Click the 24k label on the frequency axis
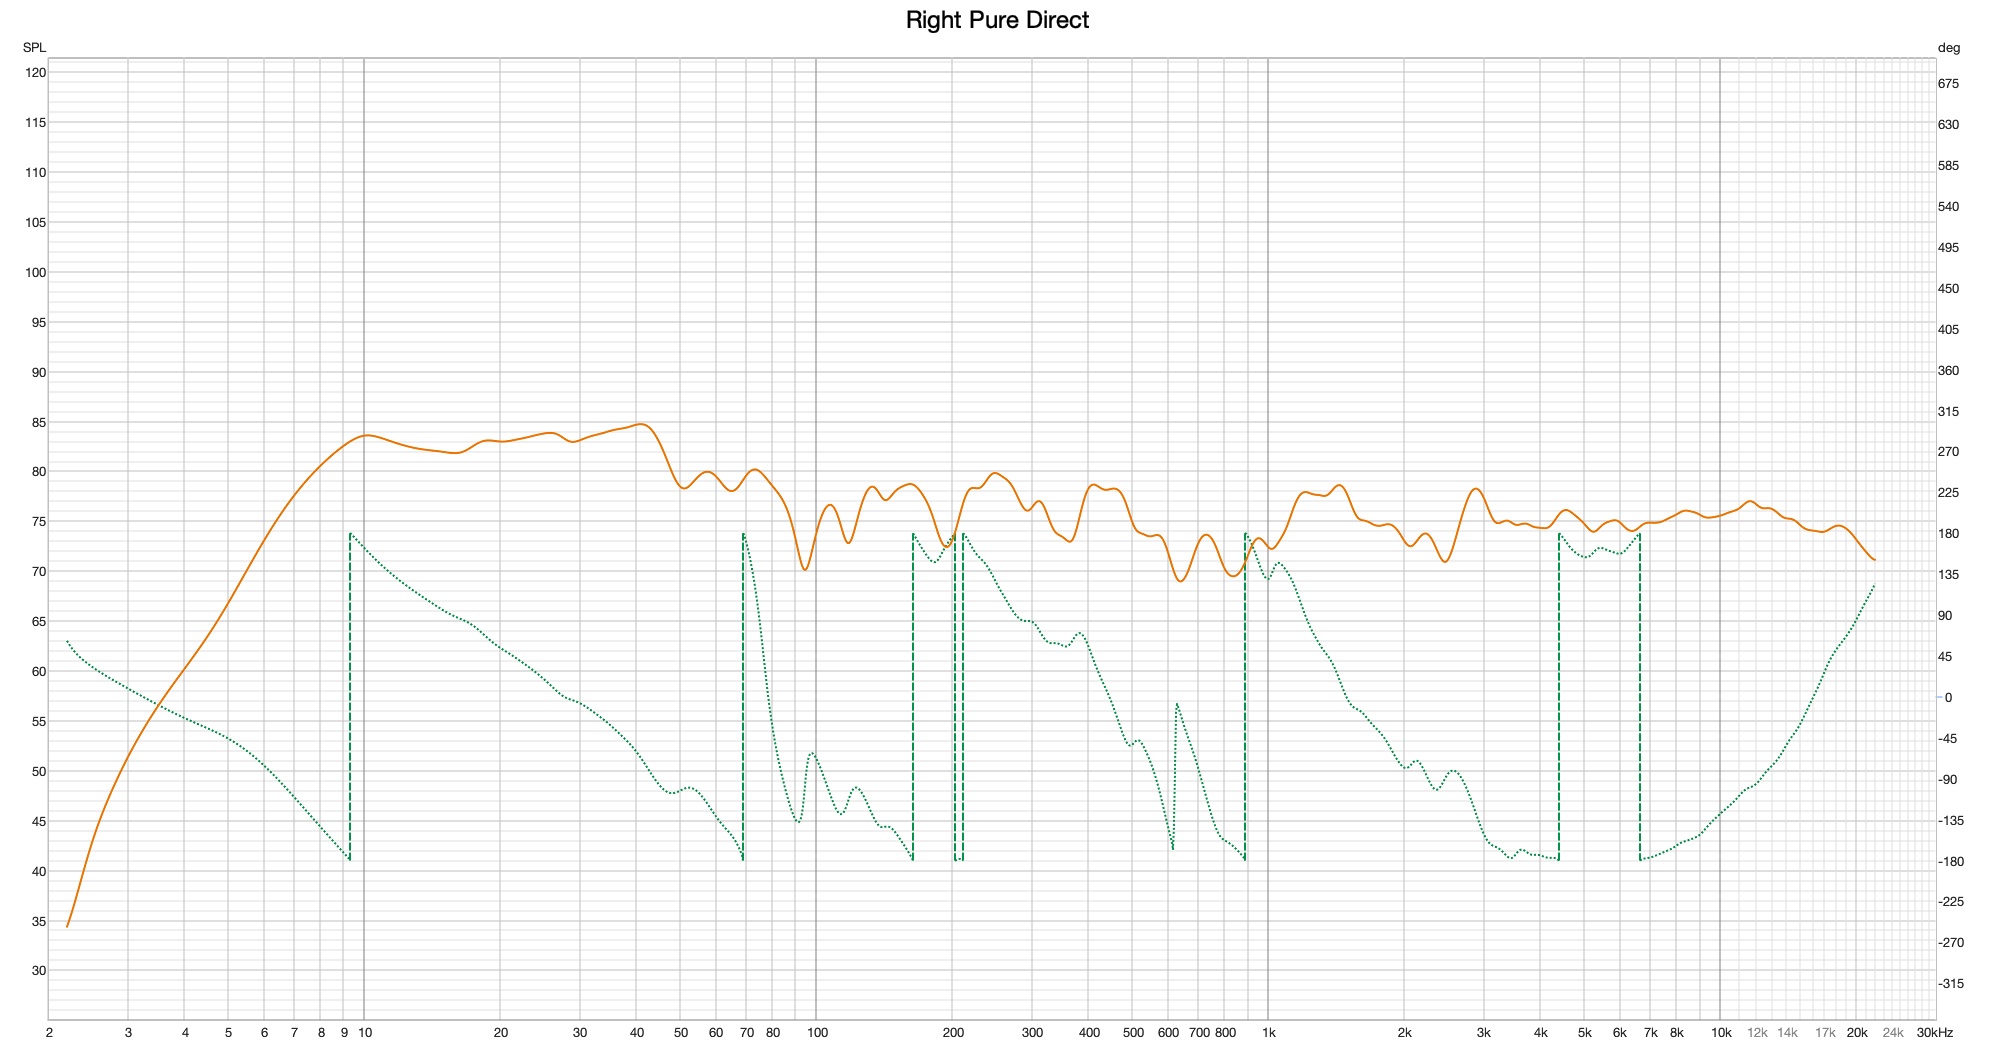The height and width of the screenshot is (1045, 1997). click(x=1893, y=1032)
